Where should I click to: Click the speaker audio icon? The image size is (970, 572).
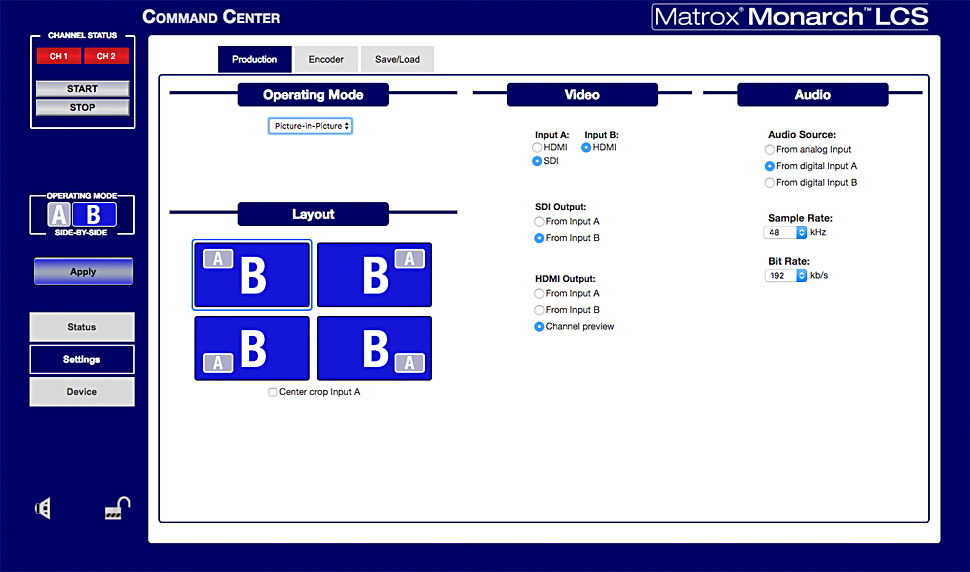tap(43, 509)
